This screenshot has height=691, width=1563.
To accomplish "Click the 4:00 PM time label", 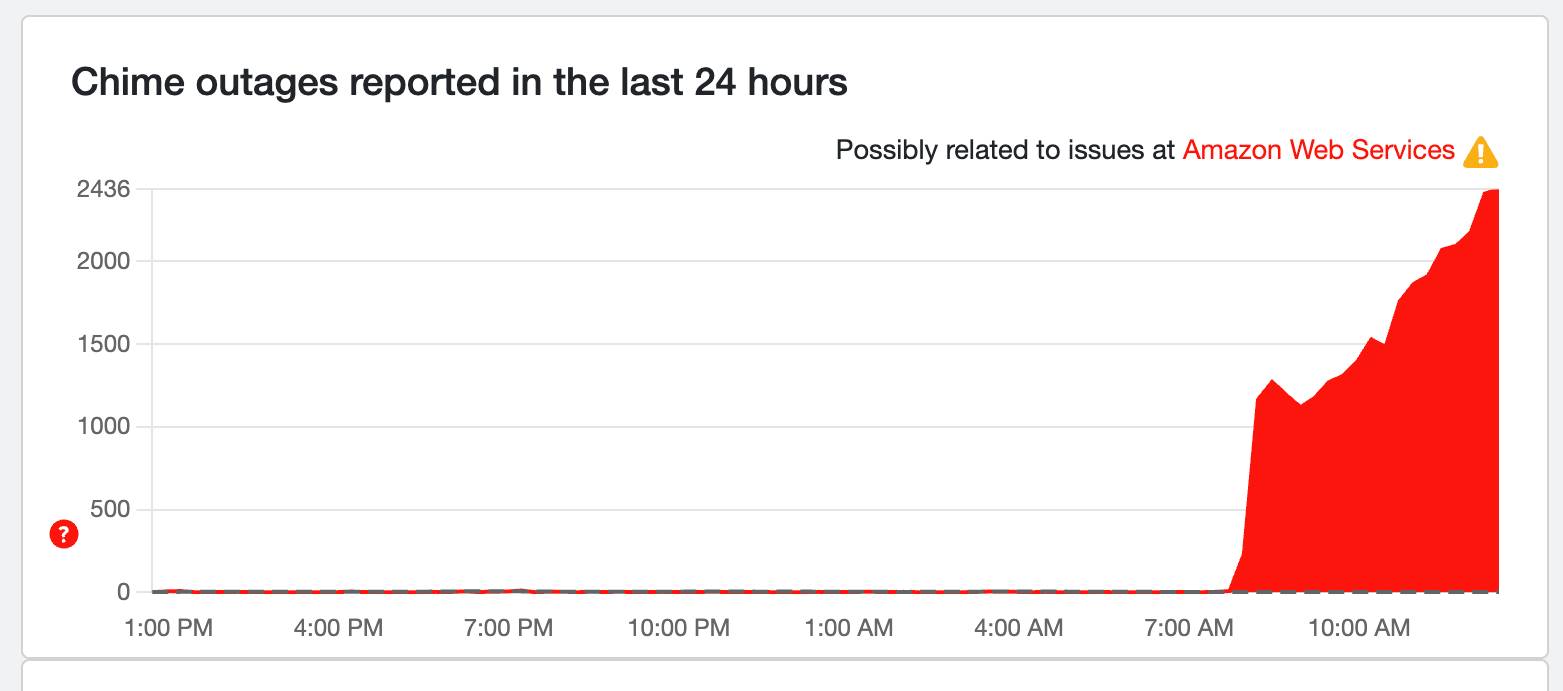I will 338,628.
